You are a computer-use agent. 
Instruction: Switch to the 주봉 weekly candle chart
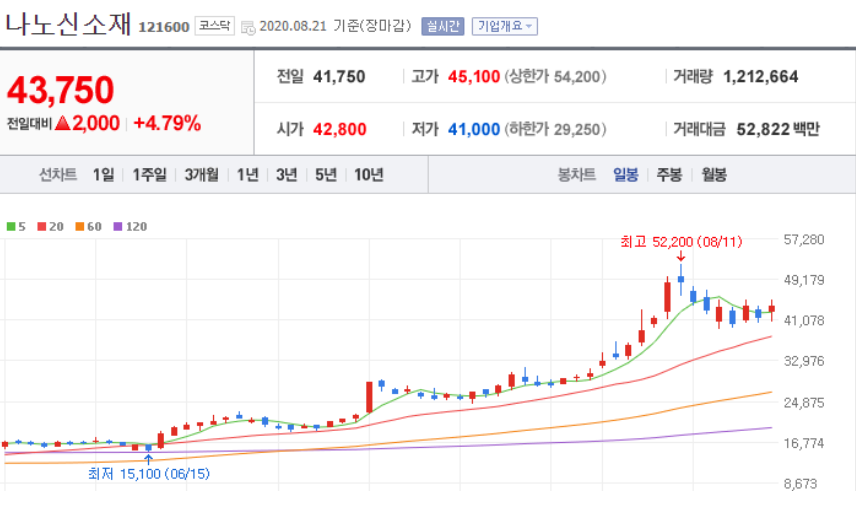coord(669,175)
